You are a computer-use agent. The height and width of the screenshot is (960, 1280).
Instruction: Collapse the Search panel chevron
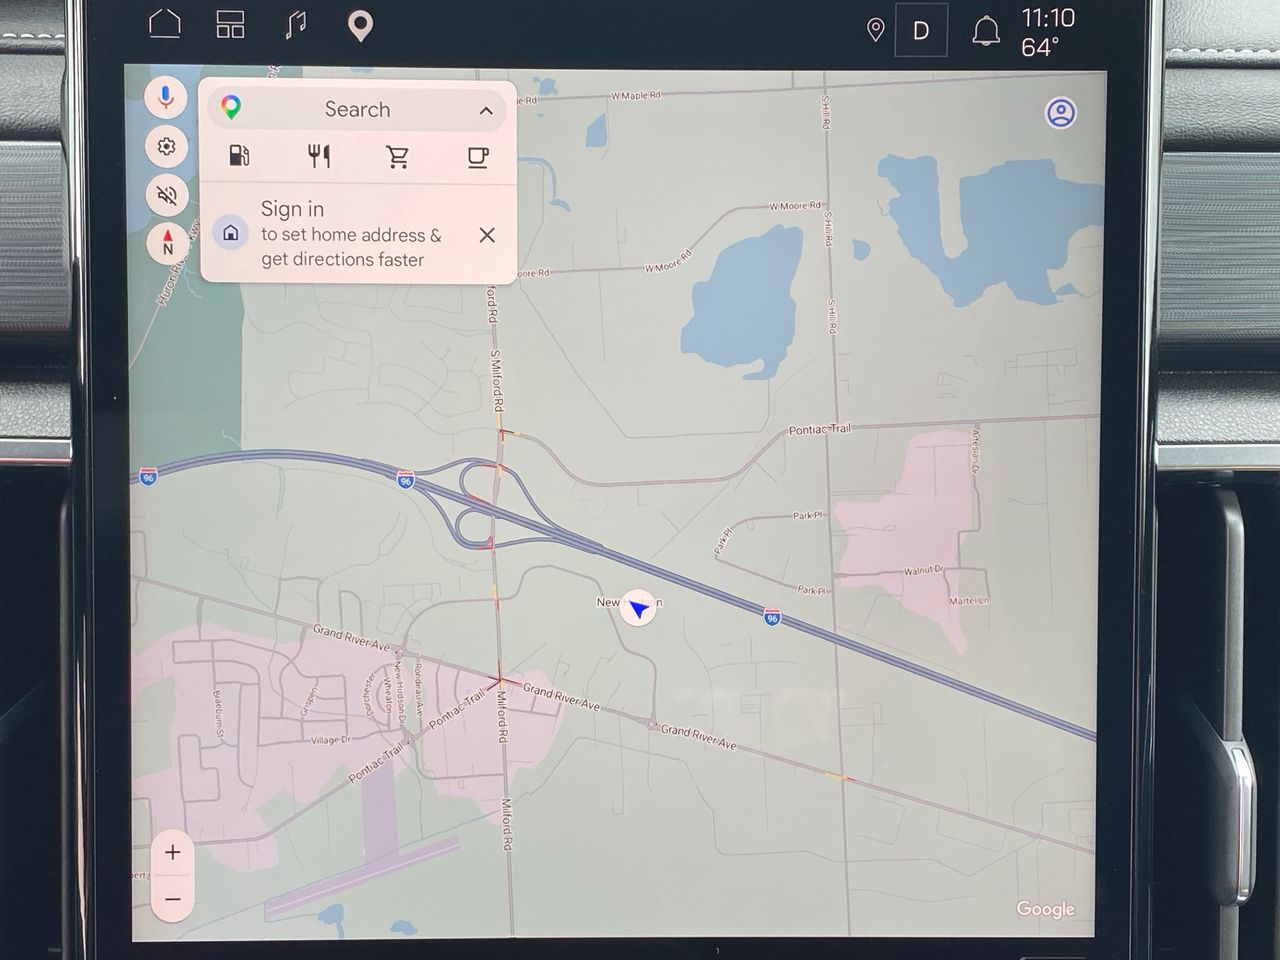point(486,111)
